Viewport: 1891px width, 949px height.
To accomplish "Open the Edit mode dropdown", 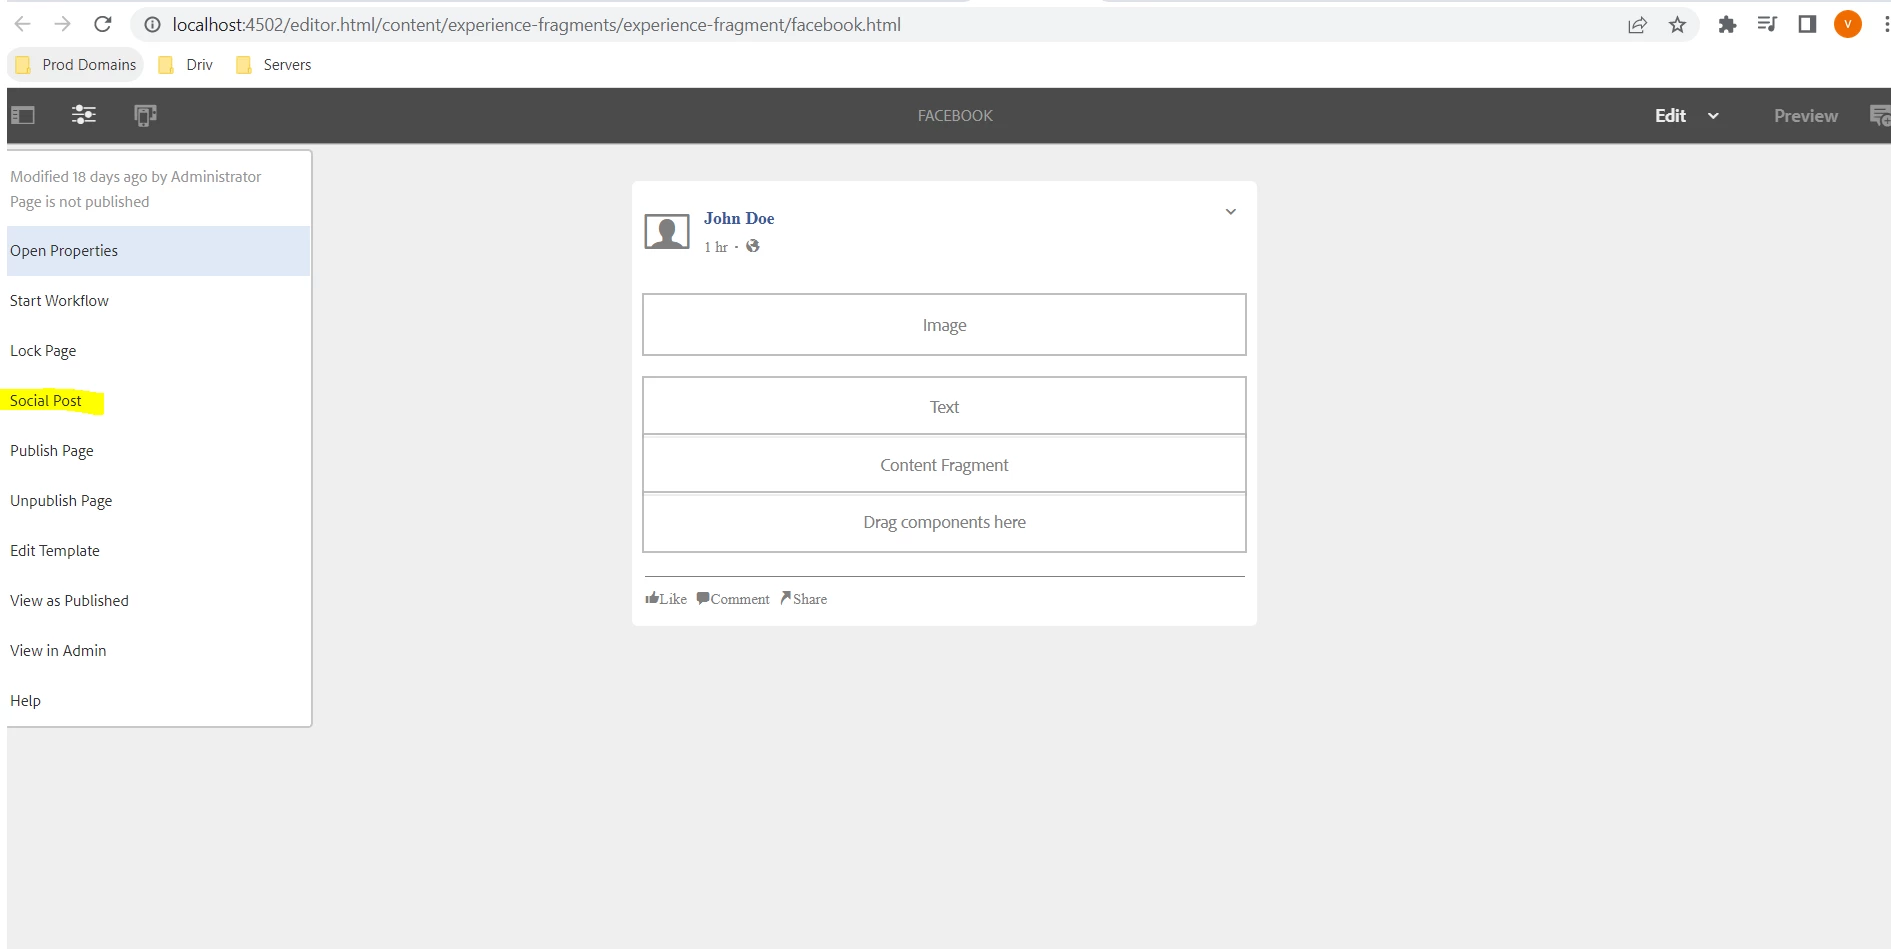I will tap(1687, 116).
